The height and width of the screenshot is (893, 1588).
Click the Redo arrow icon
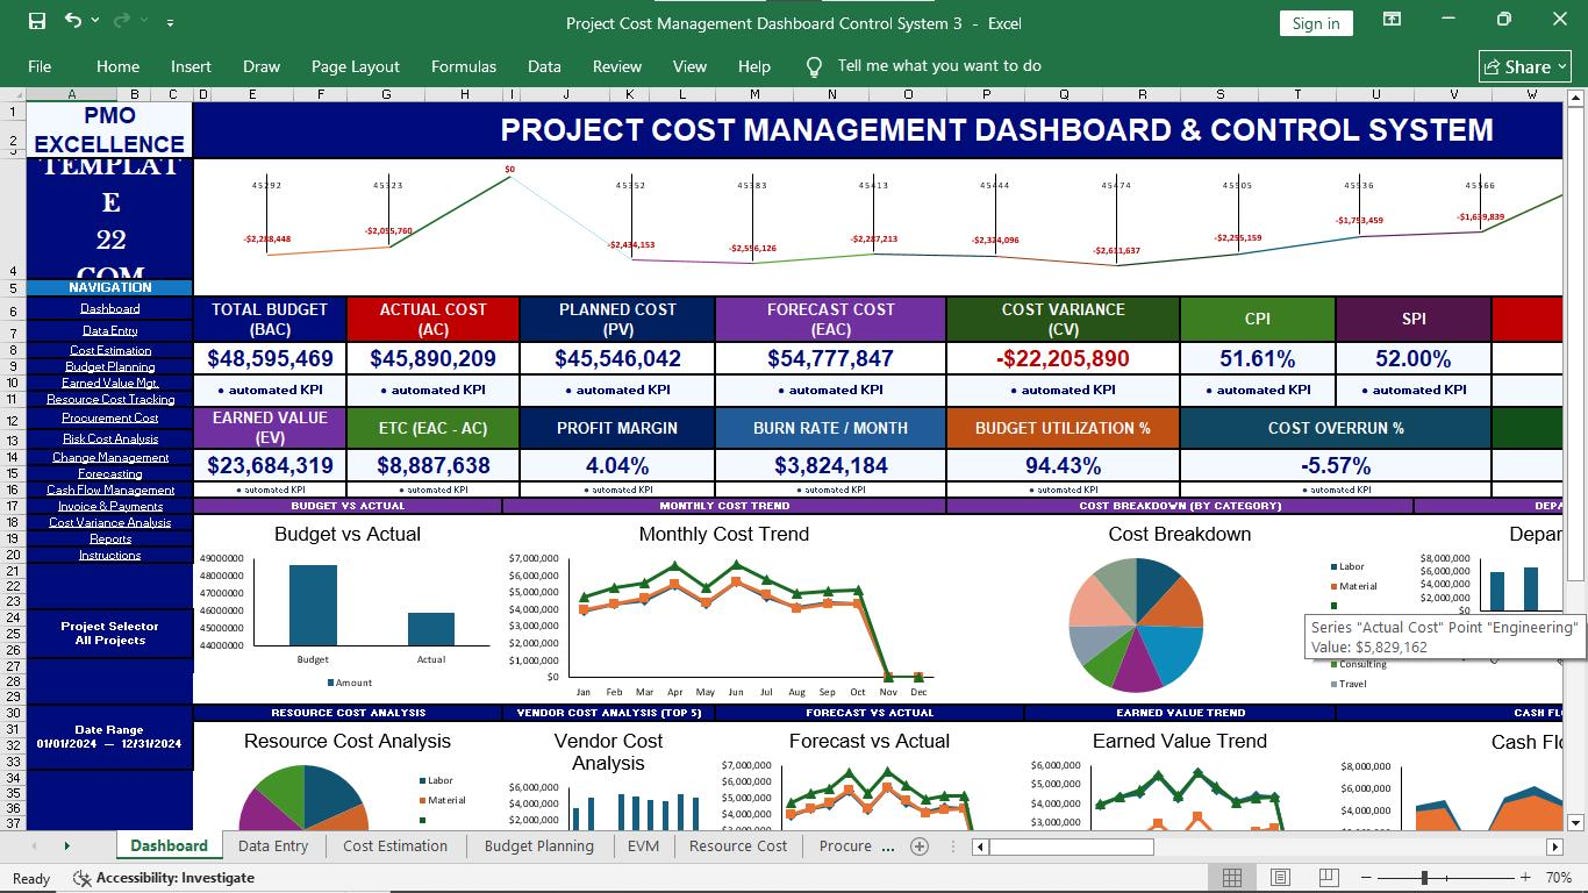[x=122, y=20]
